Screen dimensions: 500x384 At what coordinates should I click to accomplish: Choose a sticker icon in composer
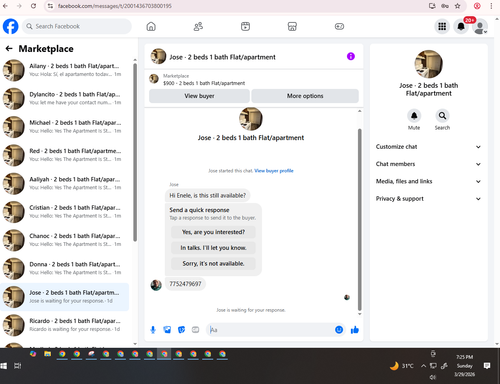(x=181, y=330)
